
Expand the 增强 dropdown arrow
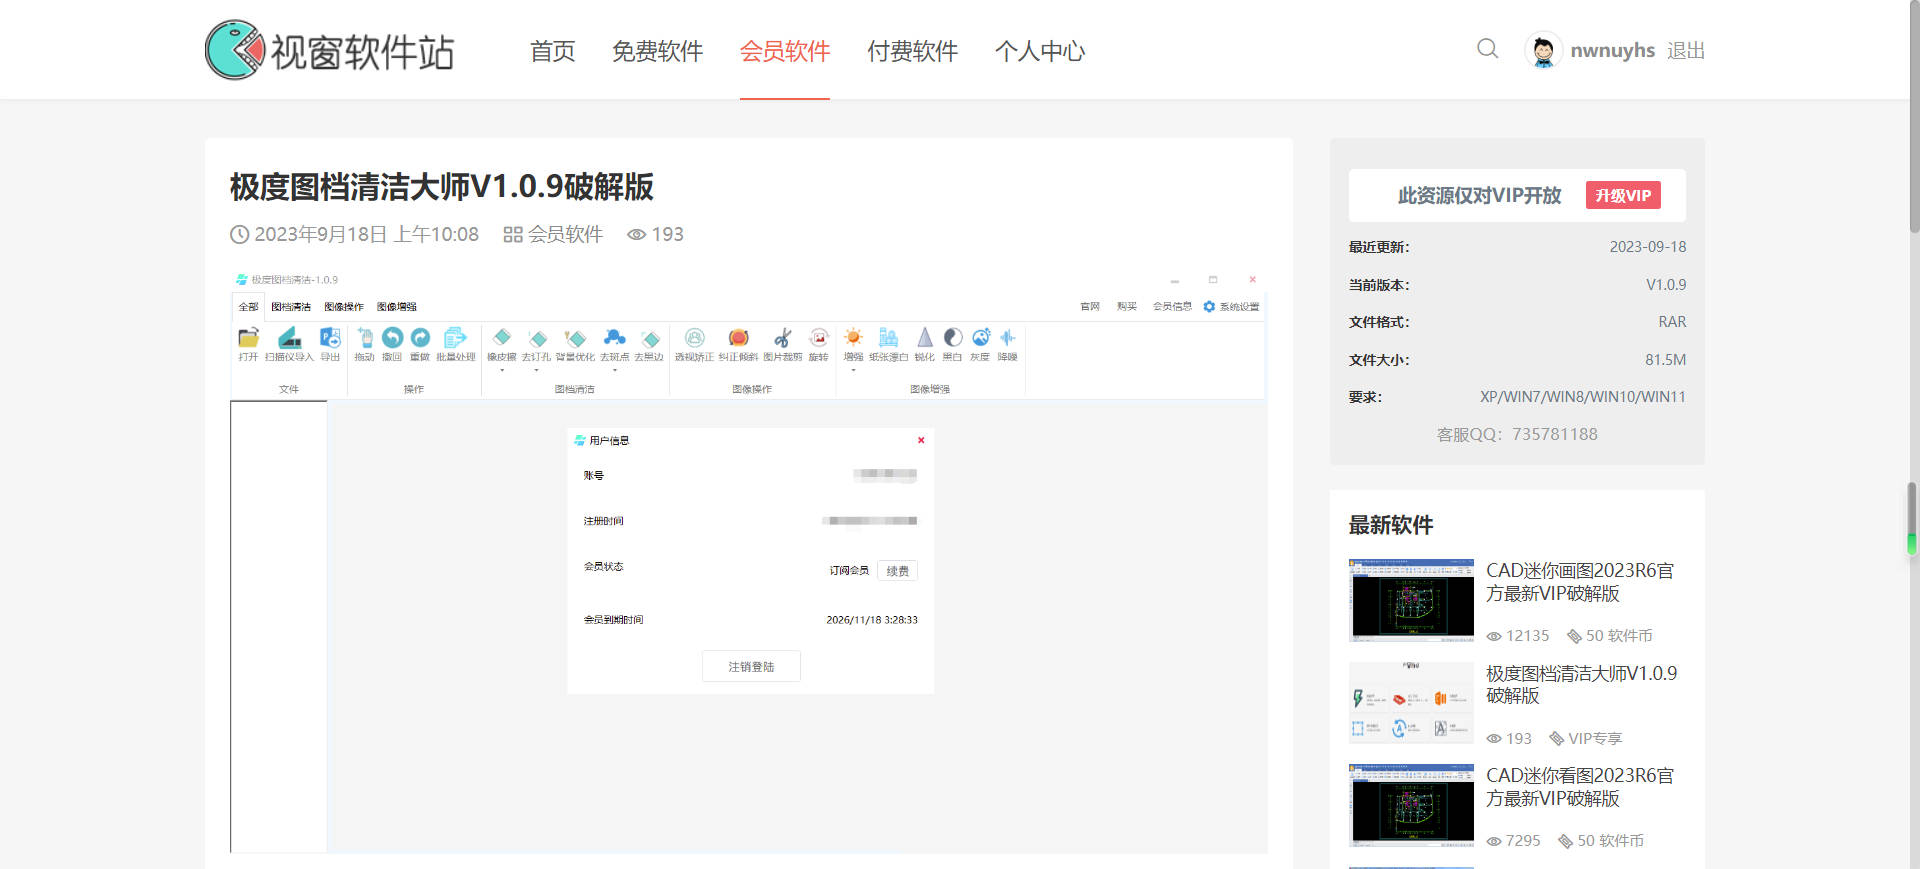(853, 370)
